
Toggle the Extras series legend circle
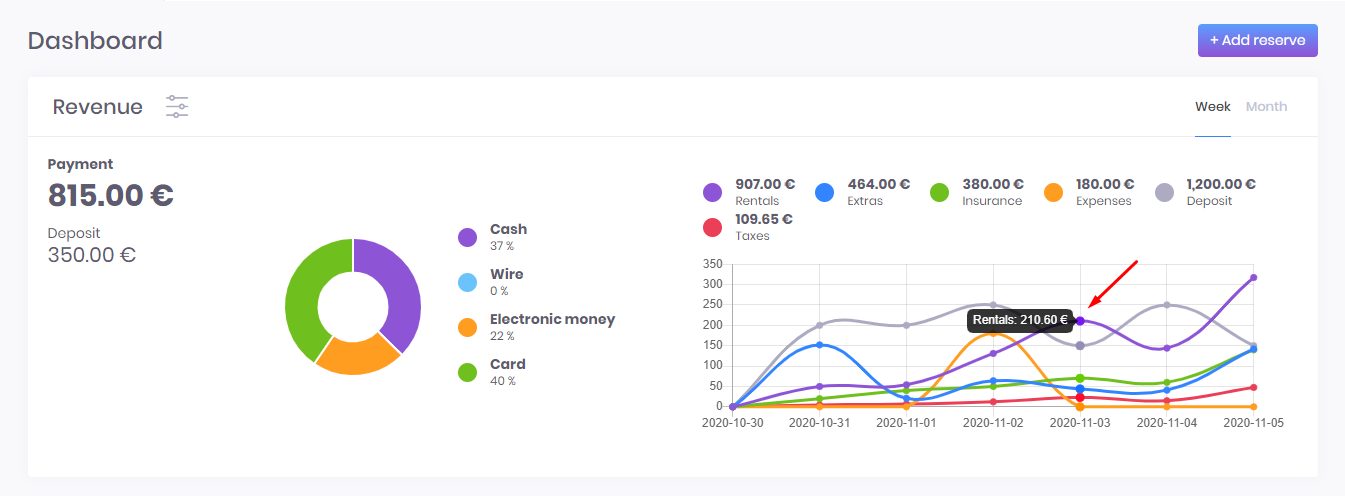coord(825,192)
